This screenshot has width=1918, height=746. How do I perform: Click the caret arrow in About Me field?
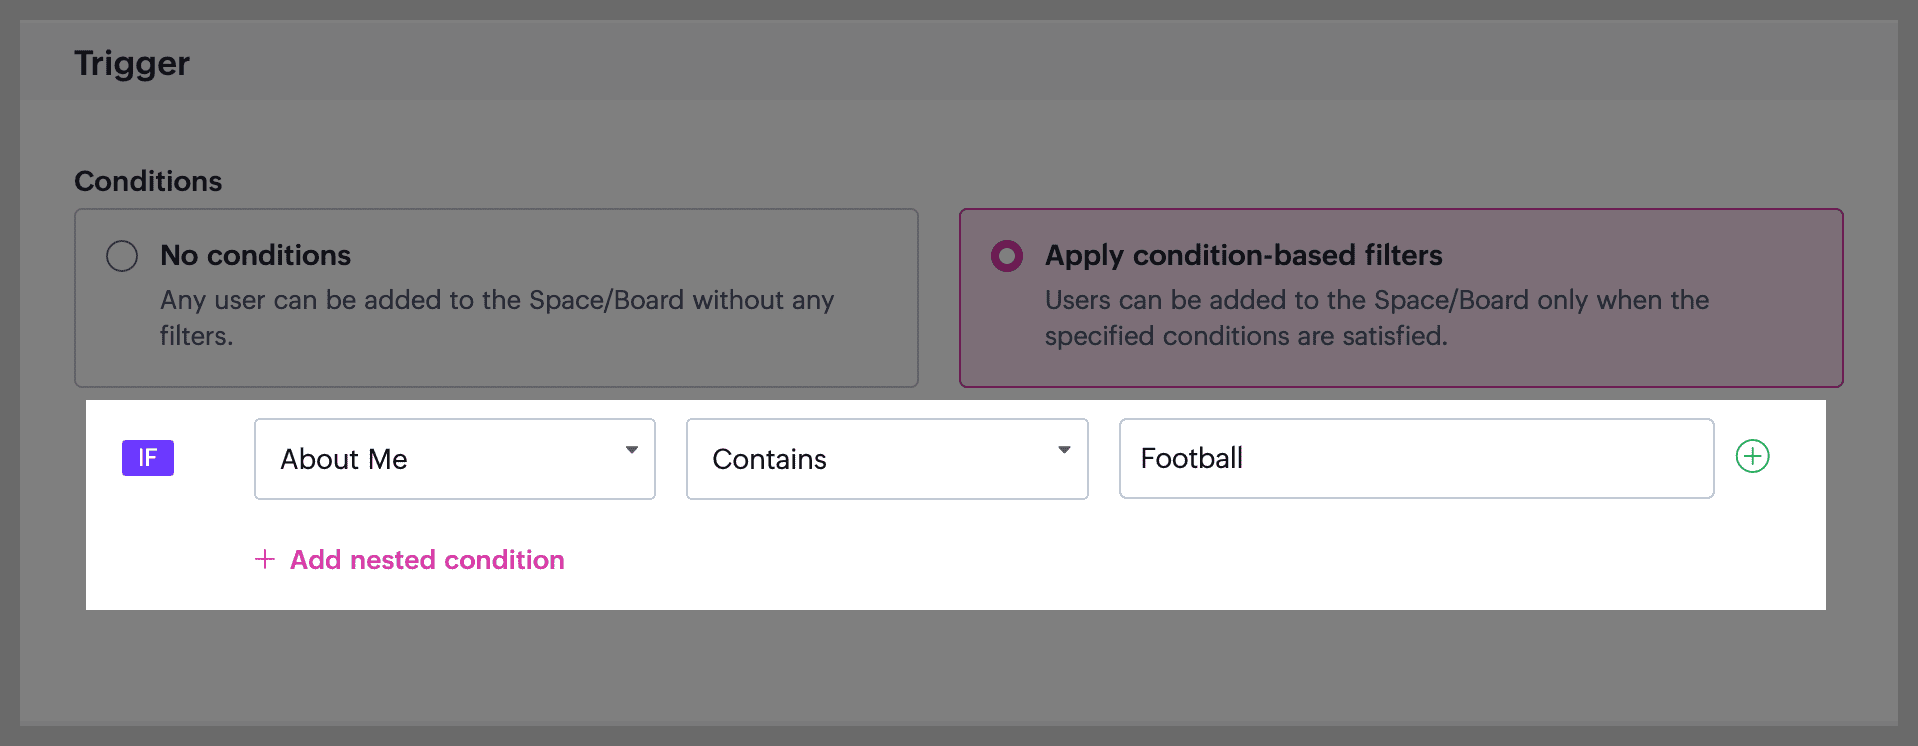pos(632,450)
